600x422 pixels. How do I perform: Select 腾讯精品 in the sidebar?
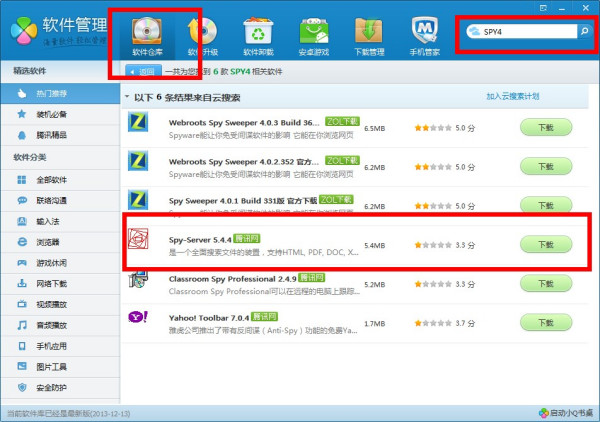coord(60,135)
